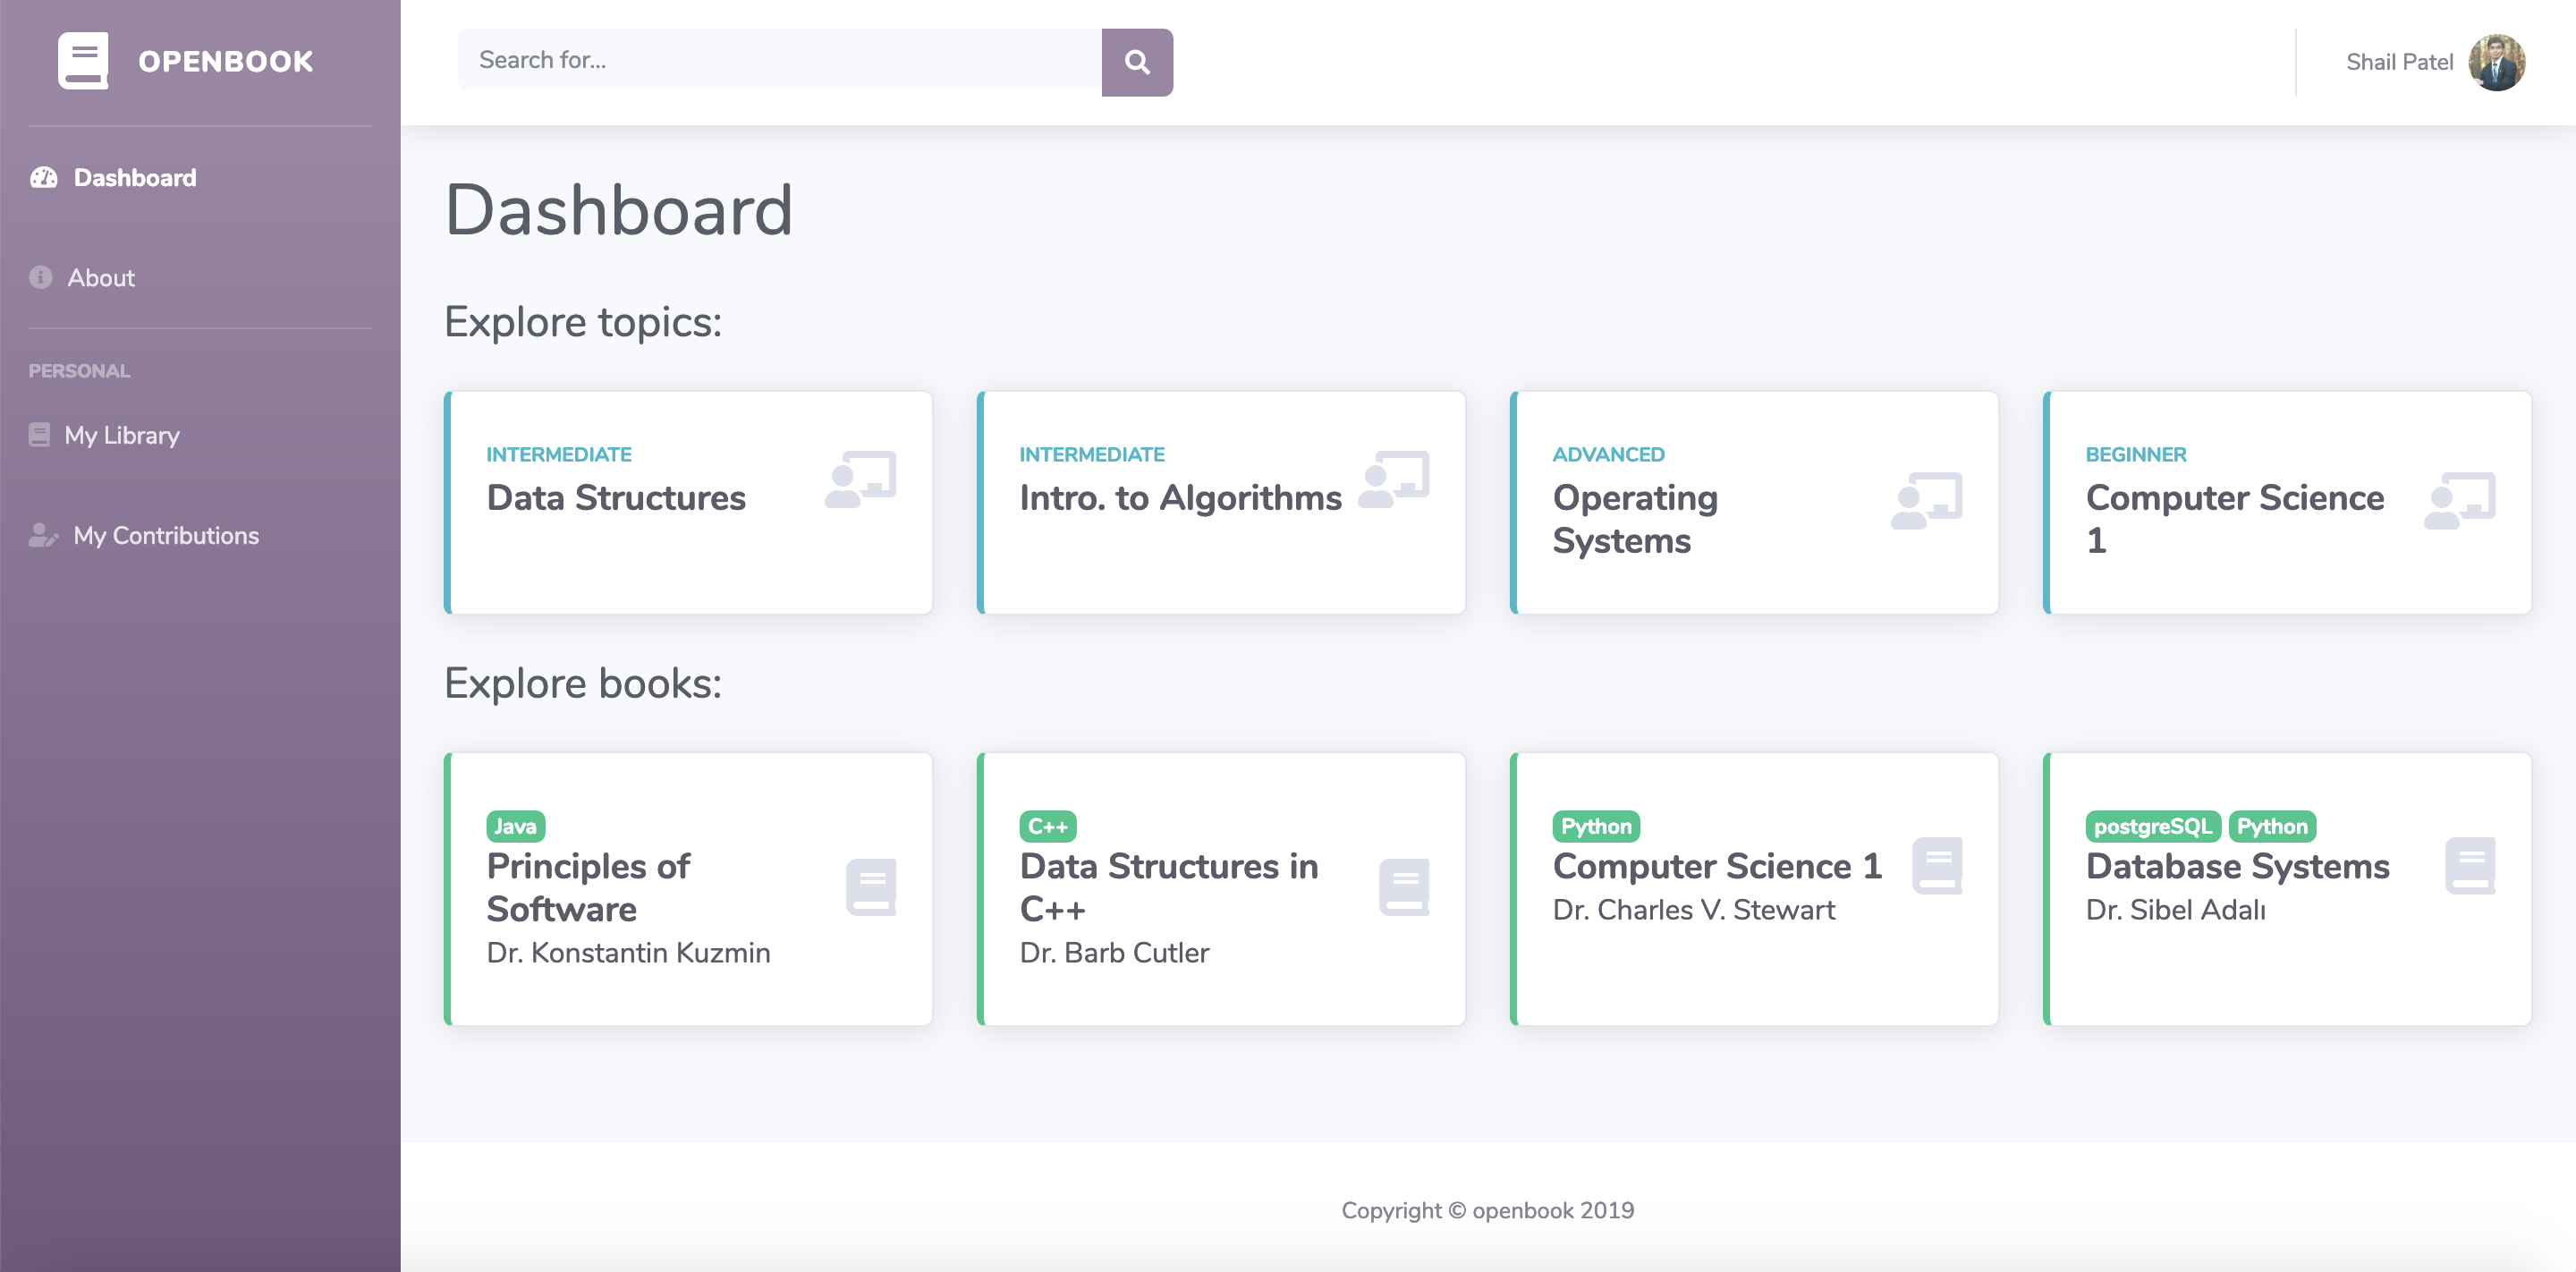Go to the About page
Image resolution: width=2576 pixels, height=1272 pixels.
coord(101,278)
